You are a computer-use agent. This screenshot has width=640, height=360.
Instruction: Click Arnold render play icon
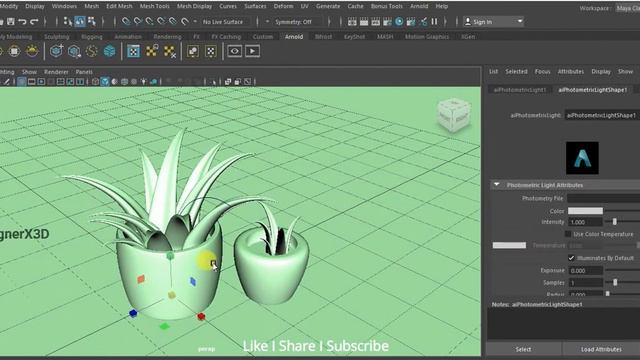(252, 51)
